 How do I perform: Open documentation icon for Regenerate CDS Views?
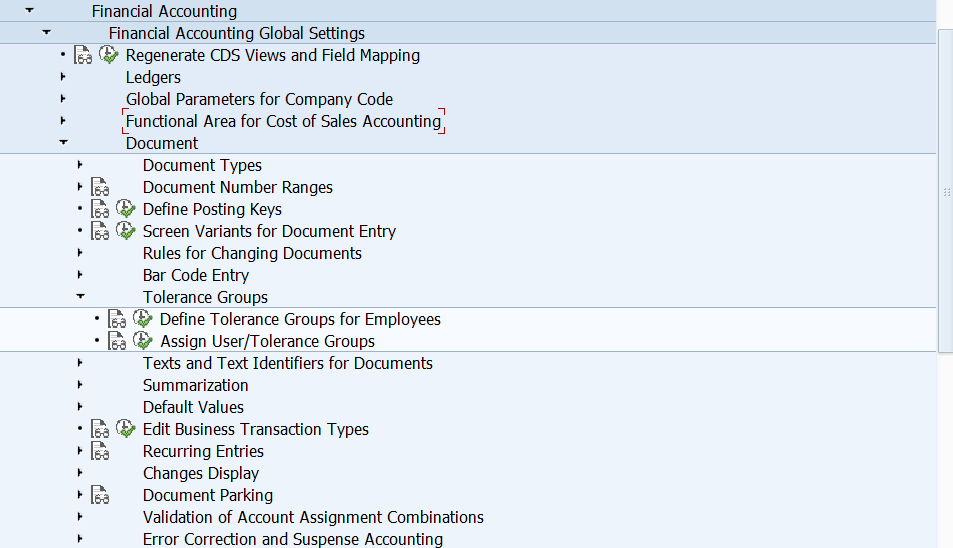click(83, 55)
